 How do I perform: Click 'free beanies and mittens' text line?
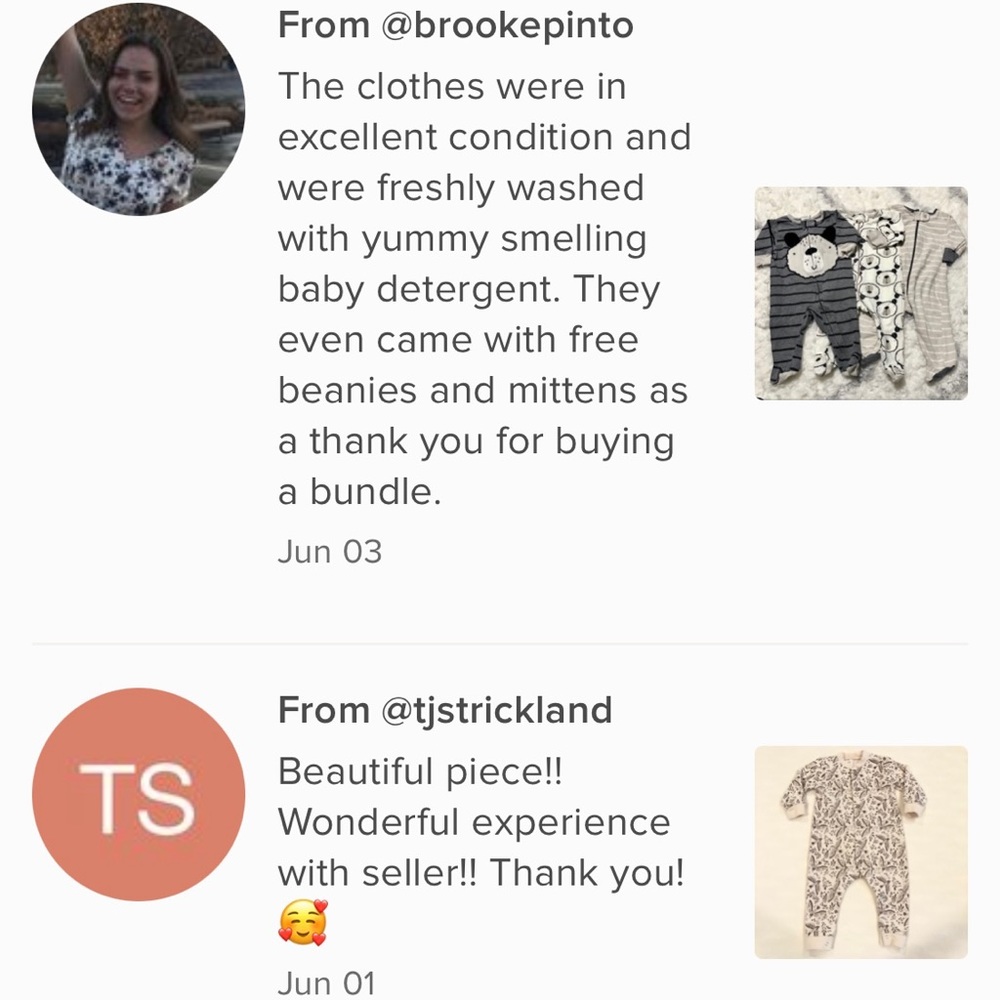tap(483, 390)
